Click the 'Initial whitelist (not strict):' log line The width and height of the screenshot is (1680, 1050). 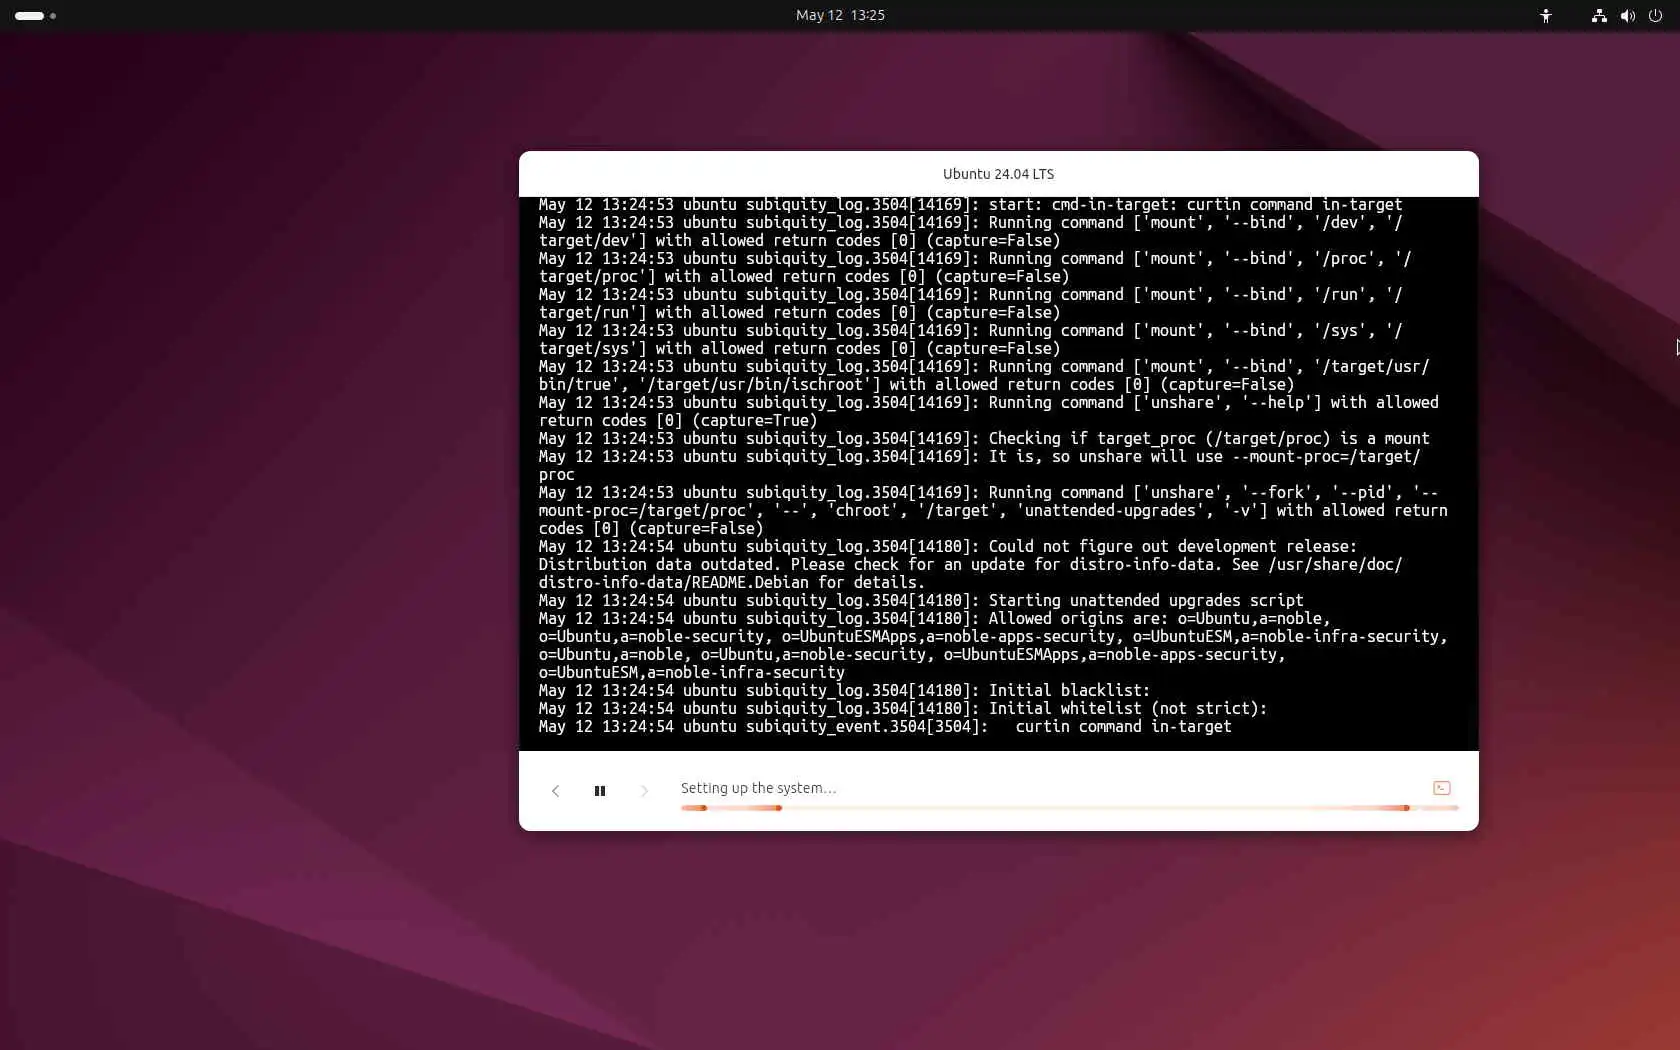(903, 708)
